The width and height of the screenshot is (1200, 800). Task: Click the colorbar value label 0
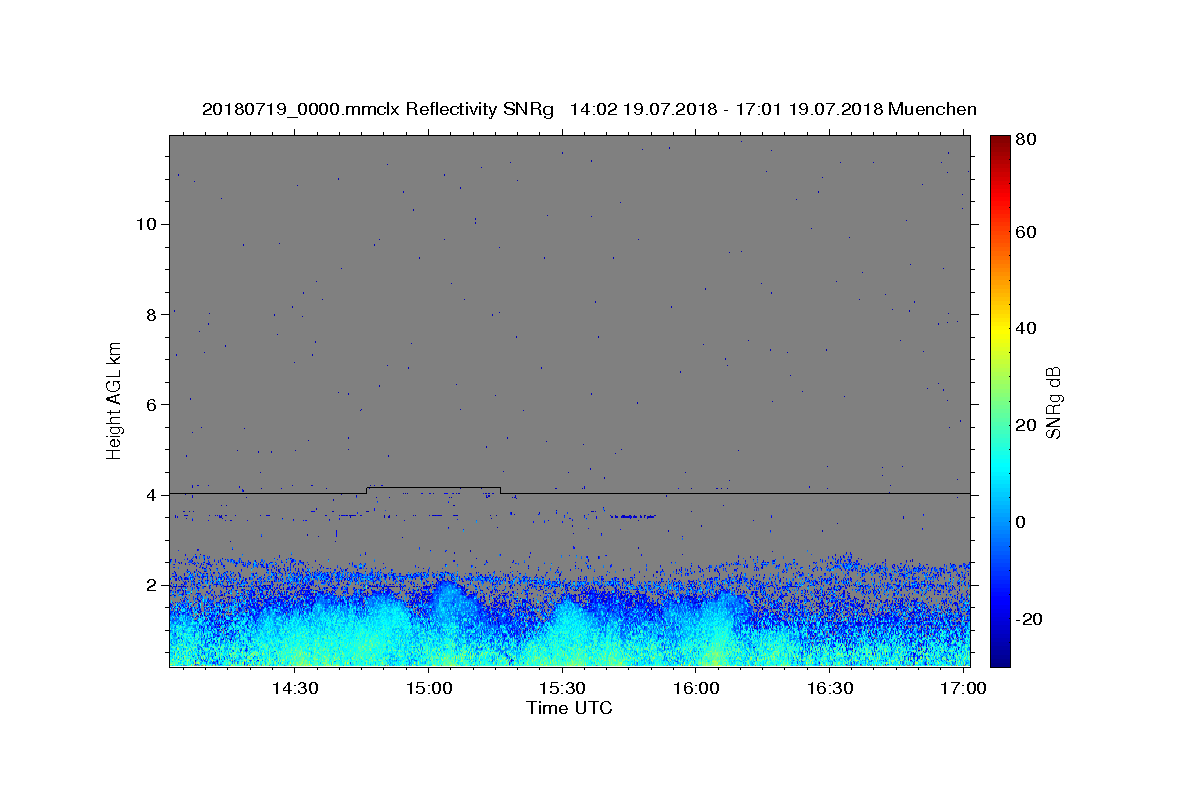point(1022,522)
